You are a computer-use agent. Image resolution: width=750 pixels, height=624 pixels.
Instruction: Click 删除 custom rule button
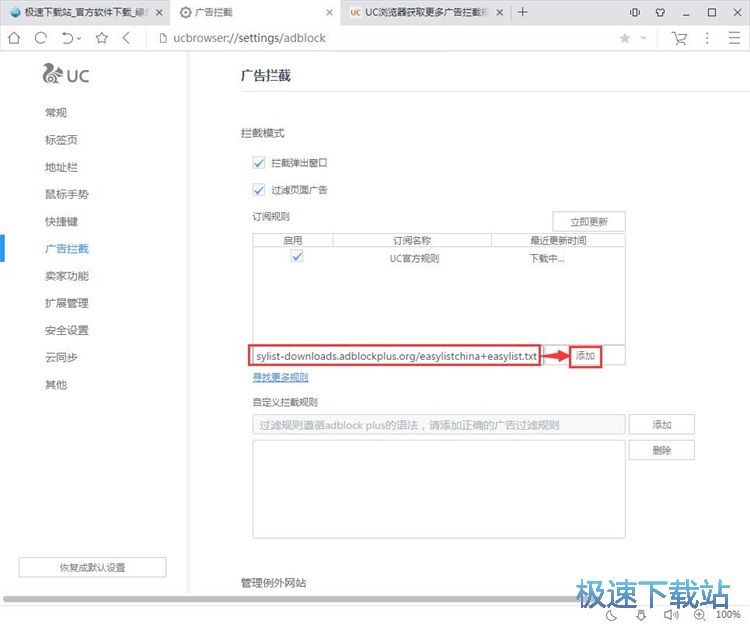pos(662,450)
